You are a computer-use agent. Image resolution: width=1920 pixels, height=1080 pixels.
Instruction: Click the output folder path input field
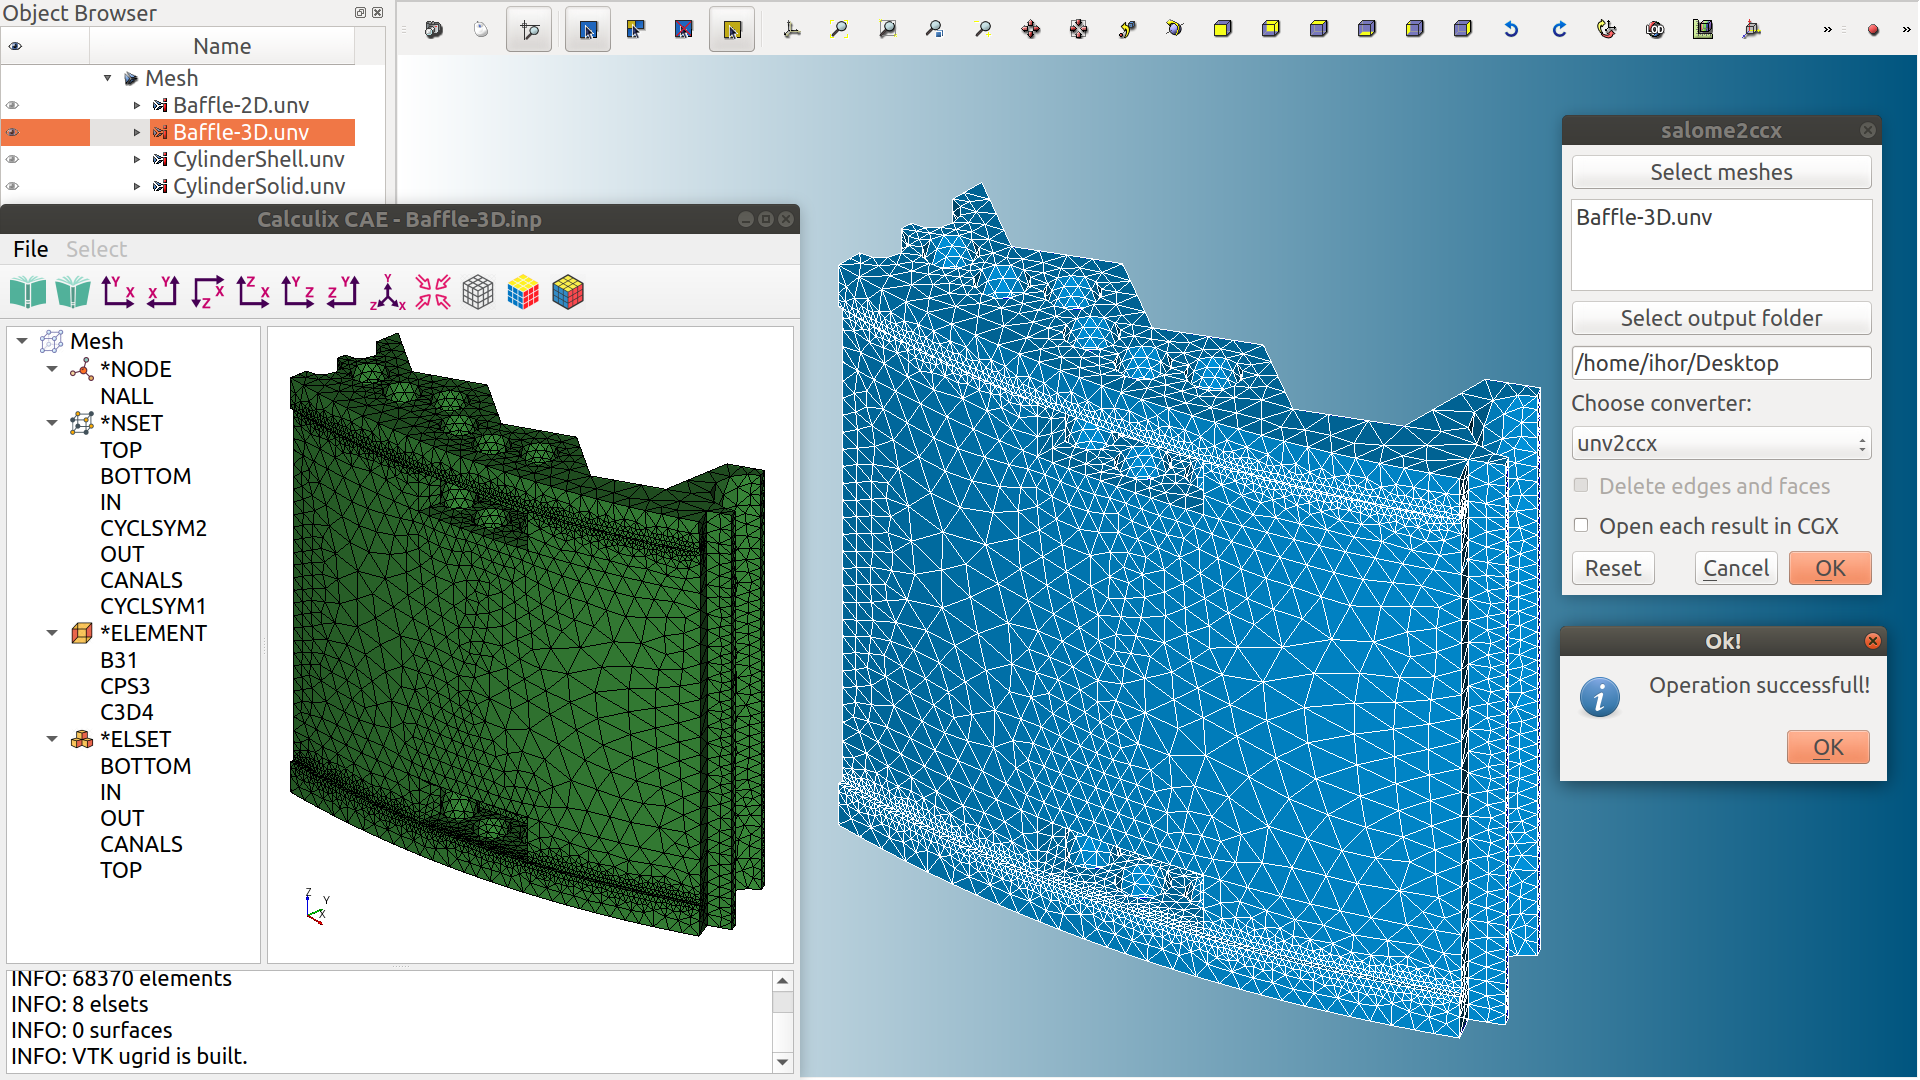click(x=1720, y=363)
